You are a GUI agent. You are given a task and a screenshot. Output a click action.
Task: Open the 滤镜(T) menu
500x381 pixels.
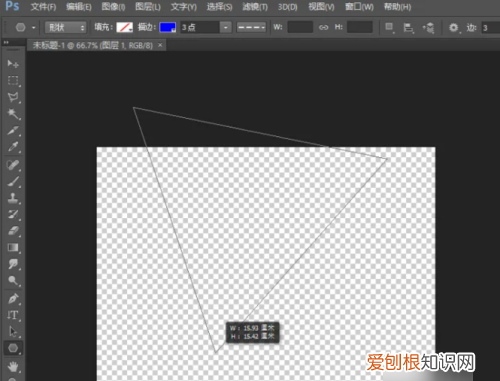point(255,7)
